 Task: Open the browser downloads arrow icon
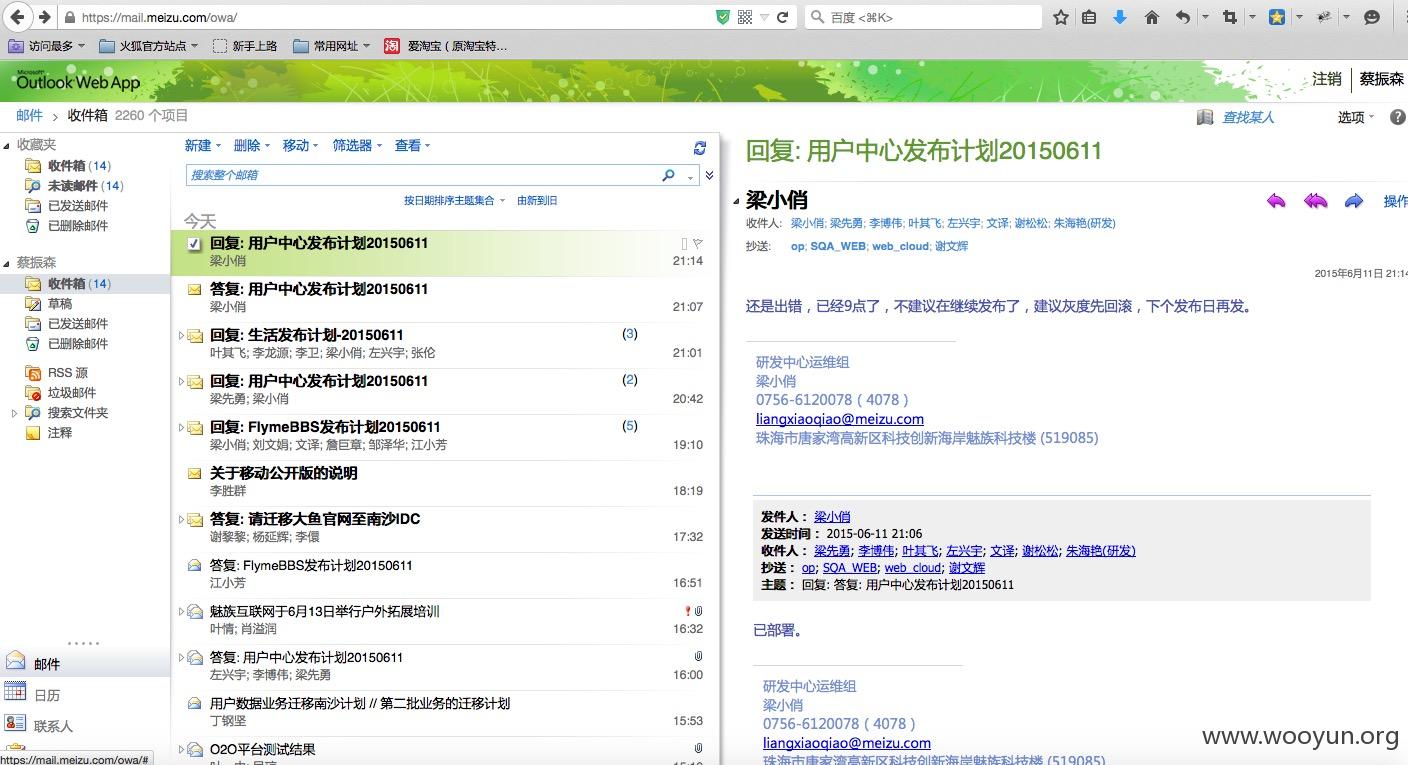1121,17
